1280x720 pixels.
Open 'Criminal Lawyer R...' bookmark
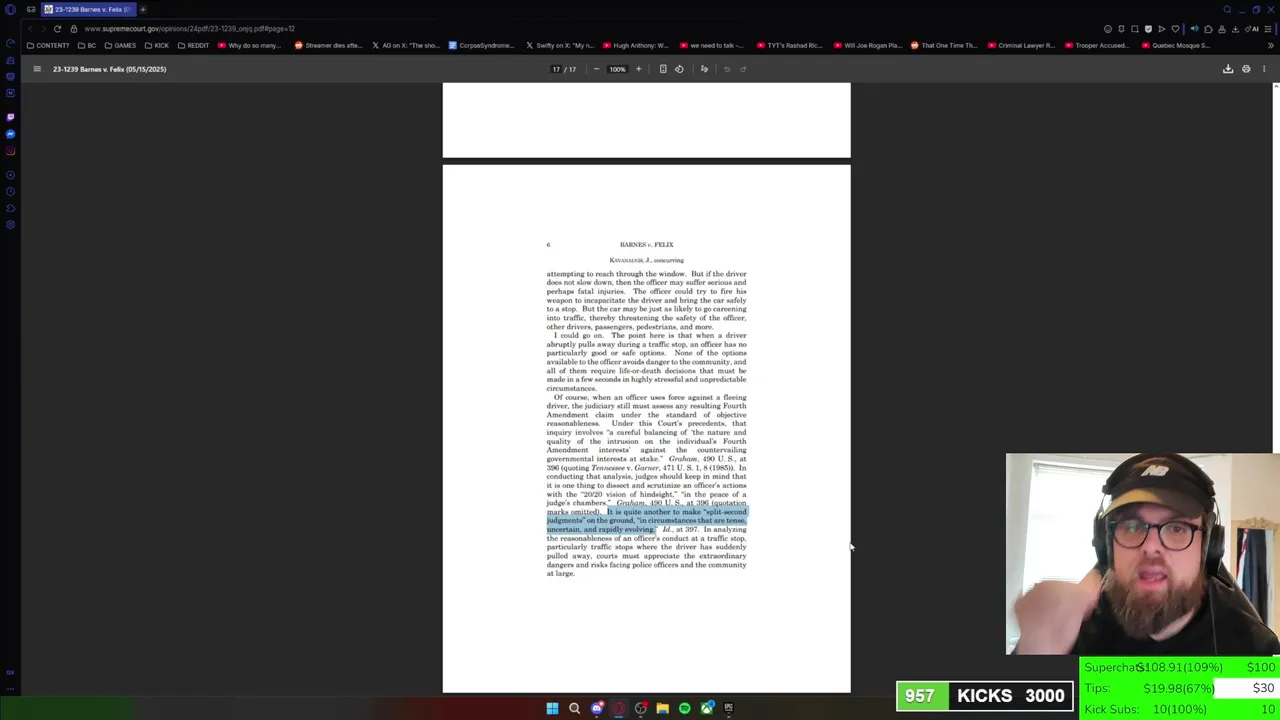1021,45
